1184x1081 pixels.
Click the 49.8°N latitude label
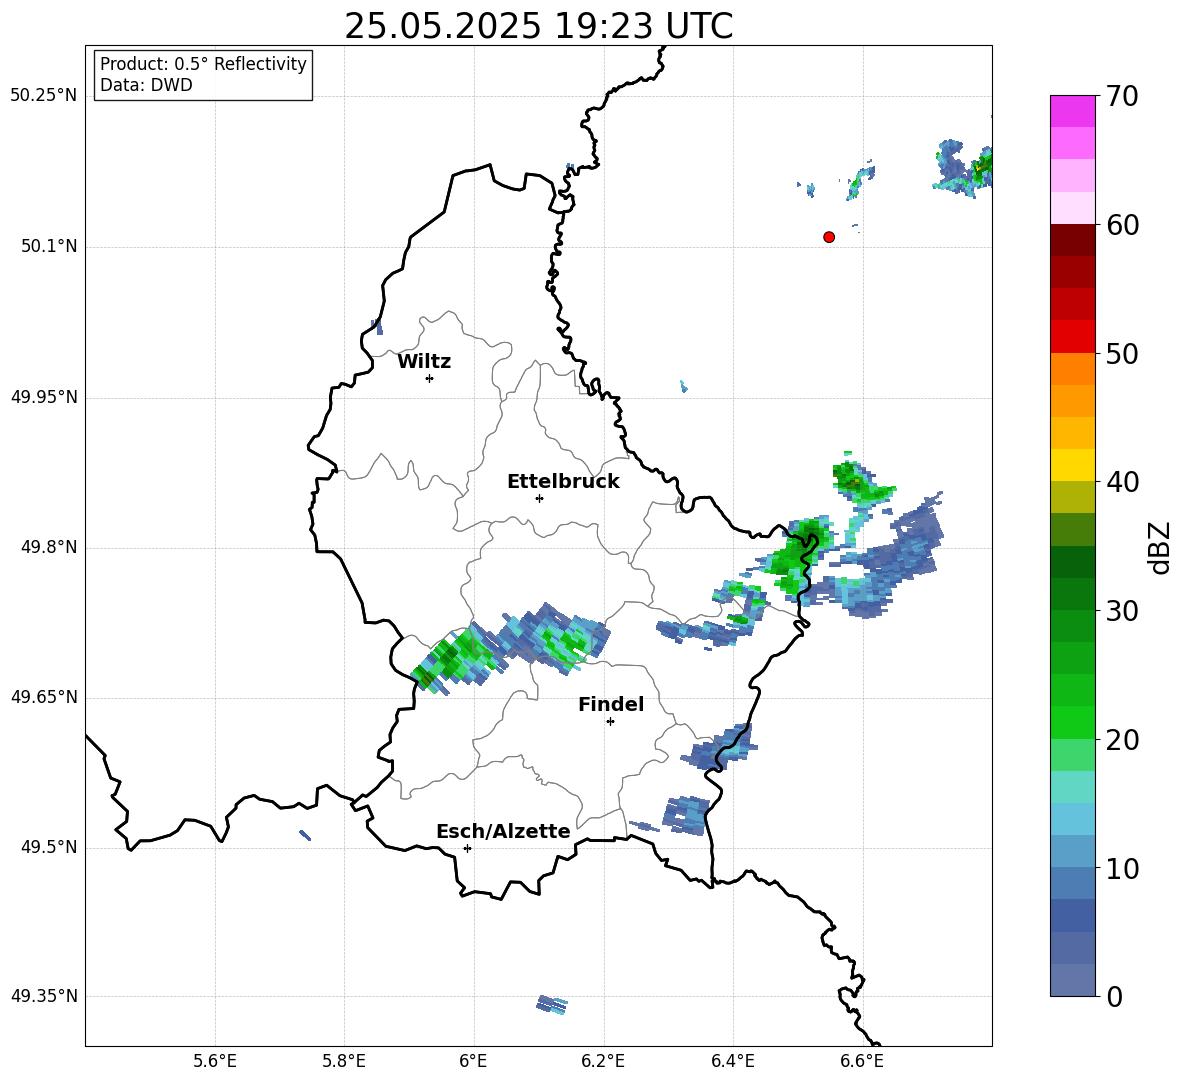pos(50,547)
